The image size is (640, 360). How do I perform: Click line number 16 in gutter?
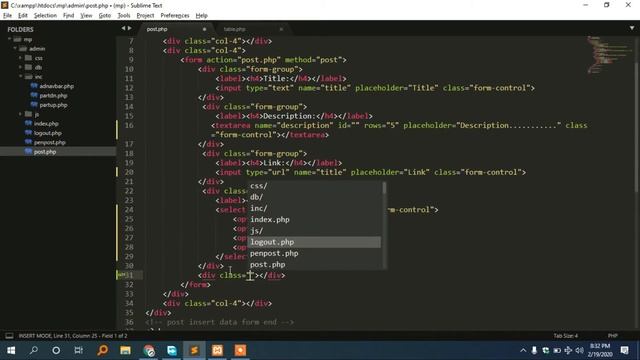coord(129,125)
